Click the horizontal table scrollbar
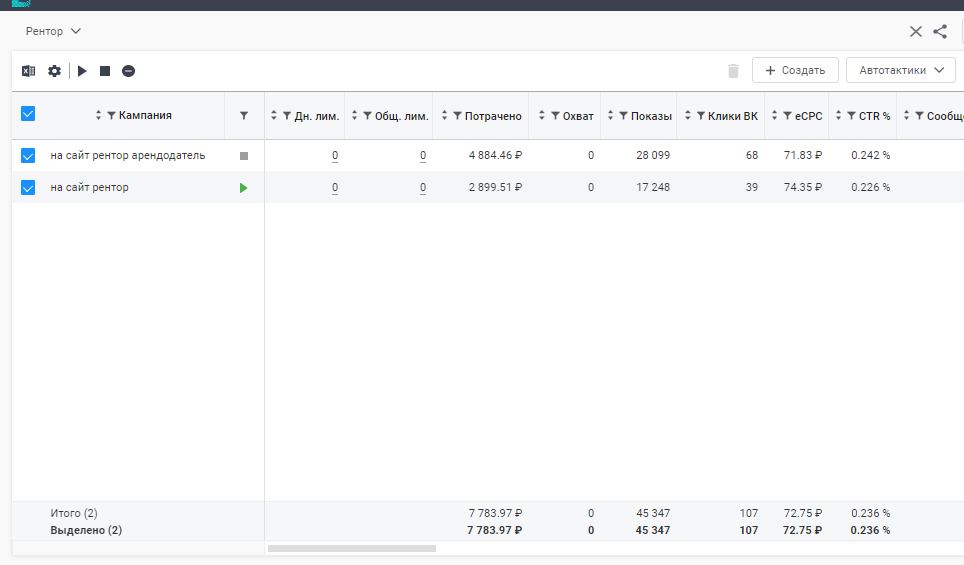Image resolution: width=964 pixels, height=565 pixels. 352,548
